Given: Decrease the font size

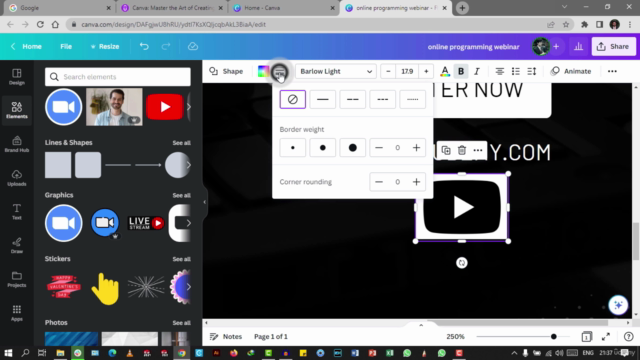Looking at the screenshot, I should coord(388,71).
